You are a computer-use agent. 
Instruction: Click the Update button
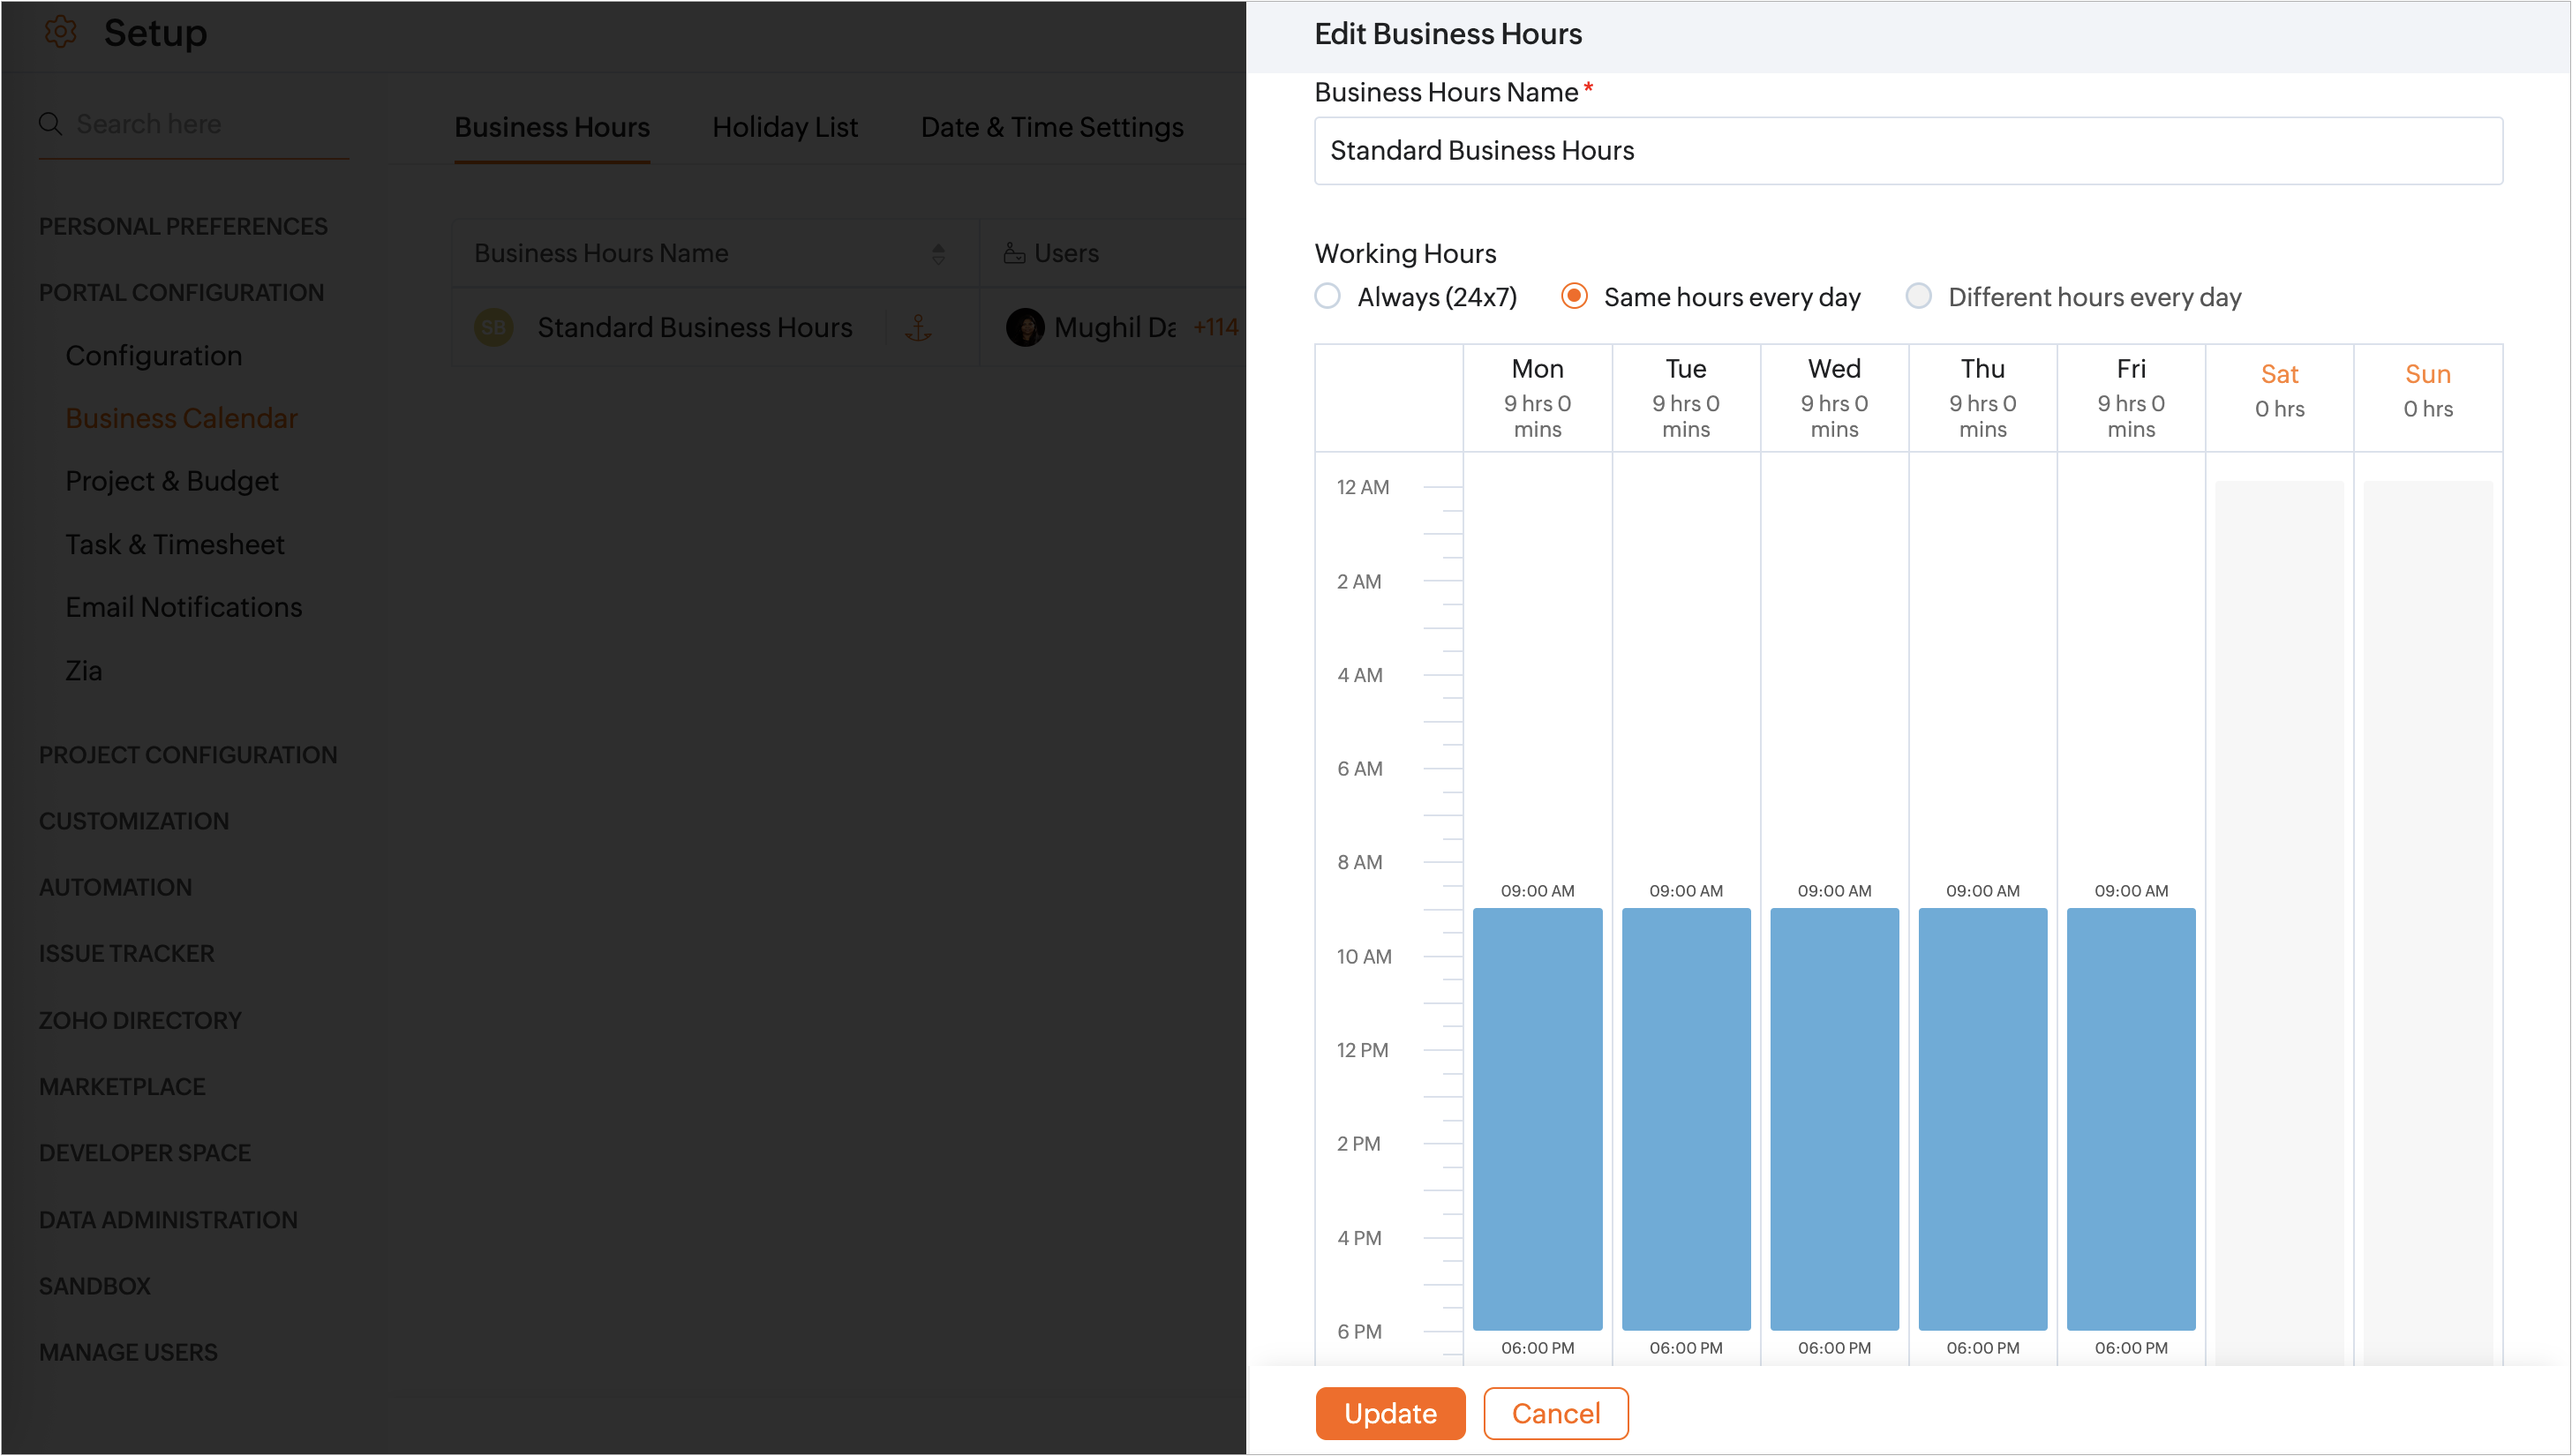click(x=1390, y=1413)
